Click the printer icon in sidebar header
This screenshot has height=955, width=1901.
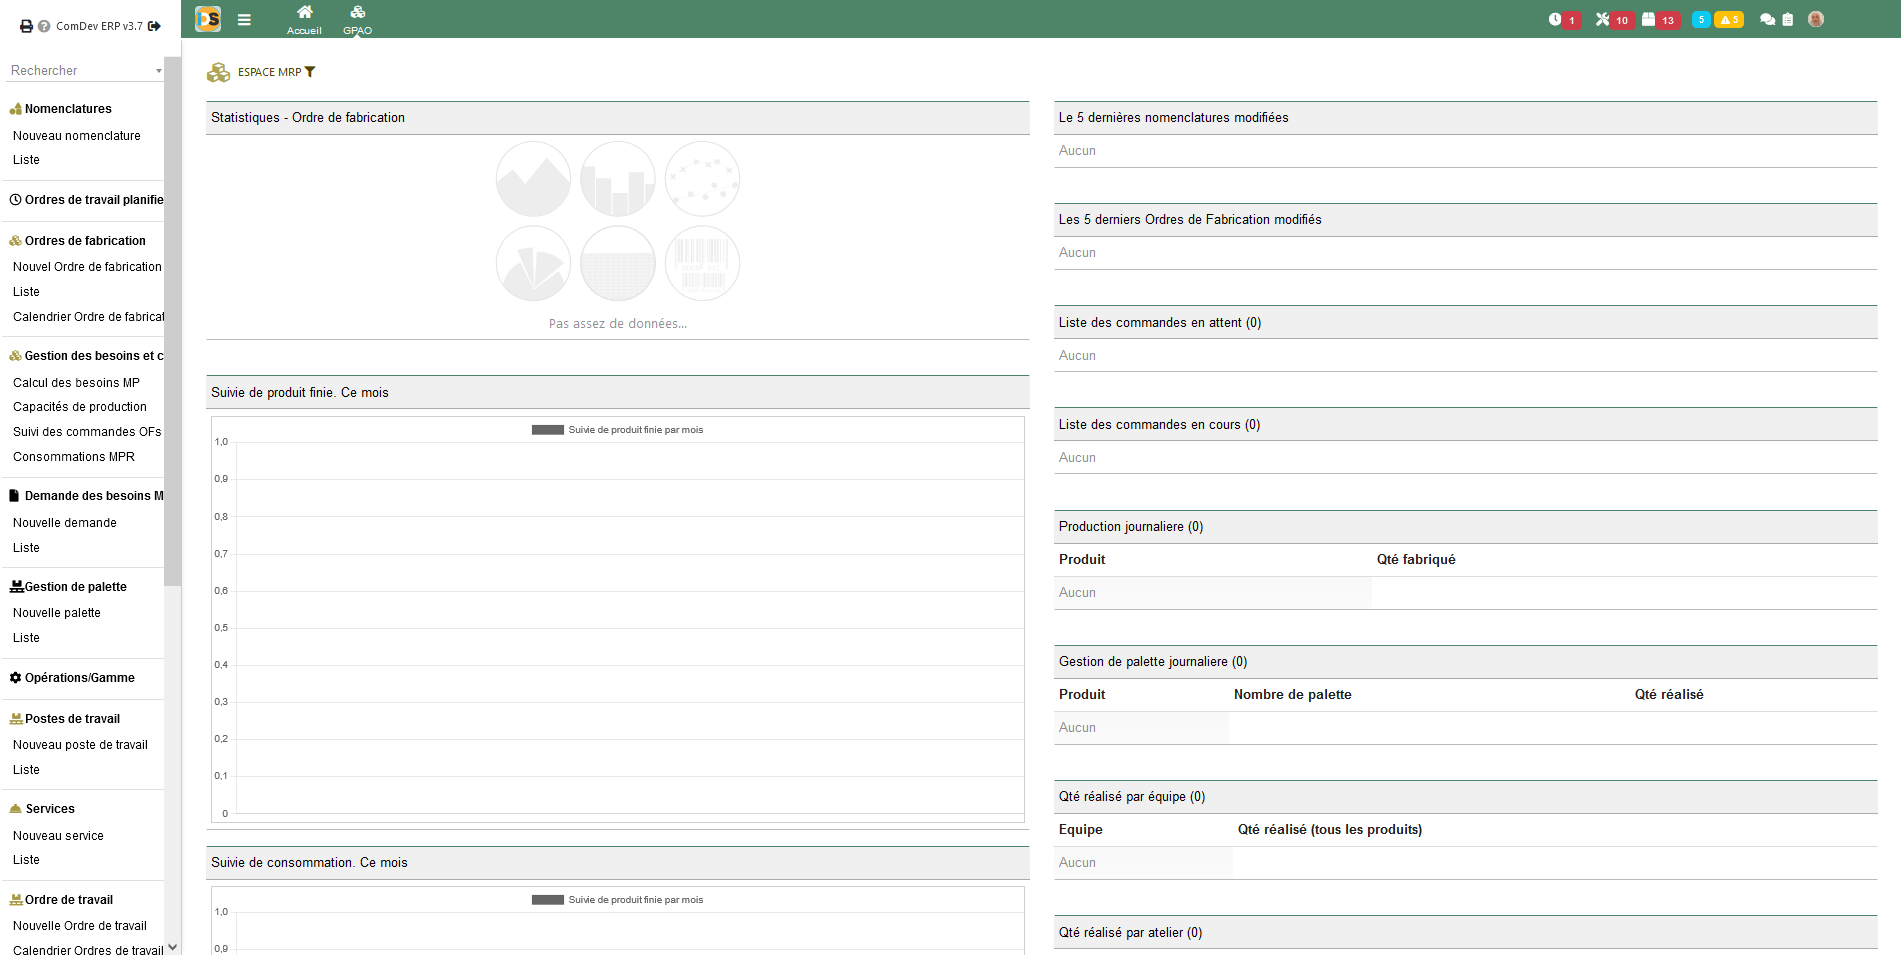26,26
